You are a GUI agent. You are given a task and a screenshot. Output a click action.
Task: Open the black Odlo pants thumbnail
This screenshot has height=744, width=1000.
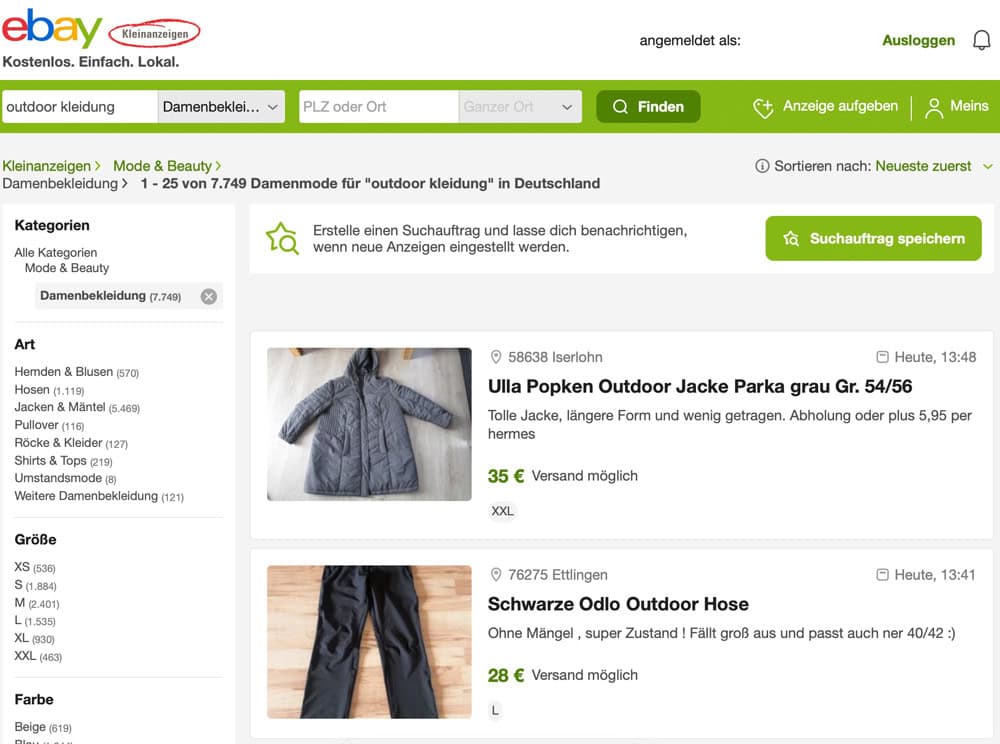coord(369,642)
